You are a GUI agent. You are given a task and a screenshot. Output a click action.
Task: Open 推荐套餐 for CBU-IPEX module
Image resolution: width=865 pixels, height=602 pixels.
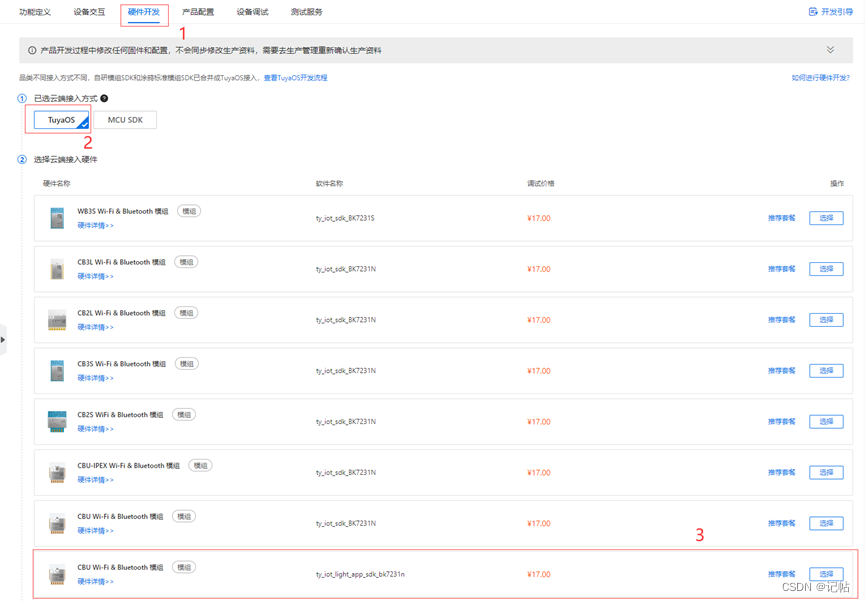pos(782,472)
